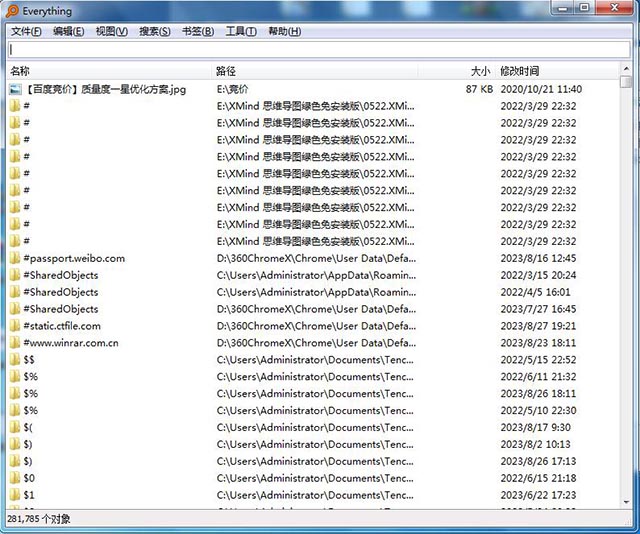Open the 帮助(H) menu

[284, 31]
